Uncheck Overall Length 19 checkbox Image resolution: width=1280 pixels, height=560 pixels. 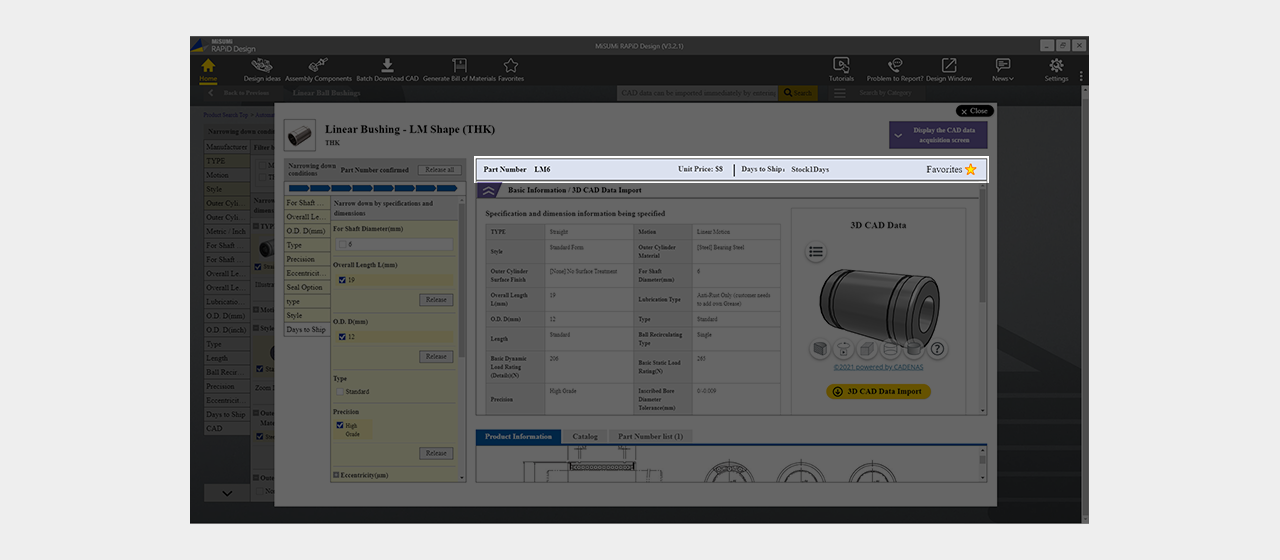tap(342, 280)
